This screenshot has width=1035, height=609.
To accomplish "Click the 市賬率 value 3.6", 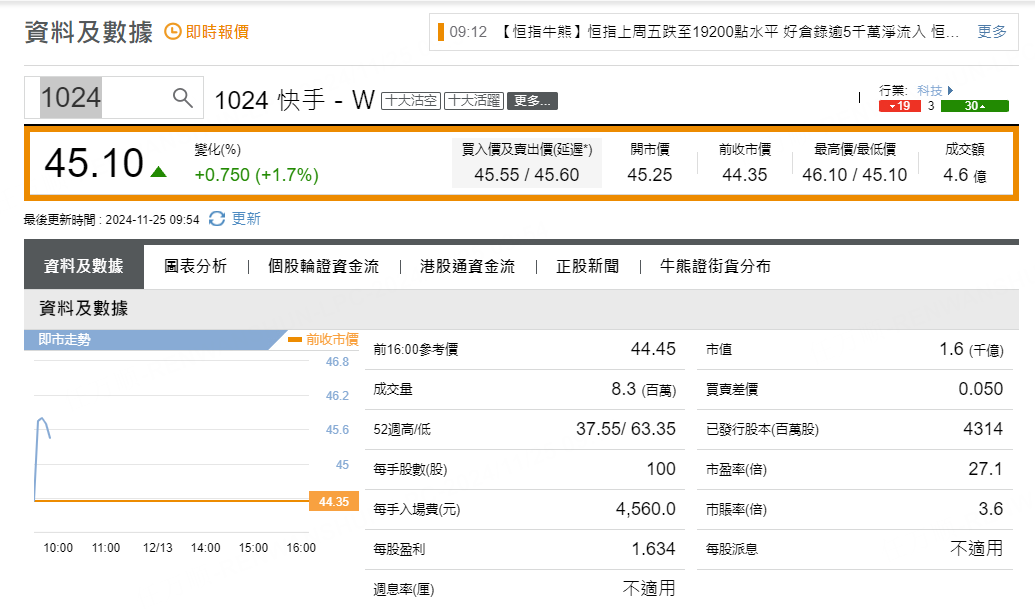I will pos(991,509).
